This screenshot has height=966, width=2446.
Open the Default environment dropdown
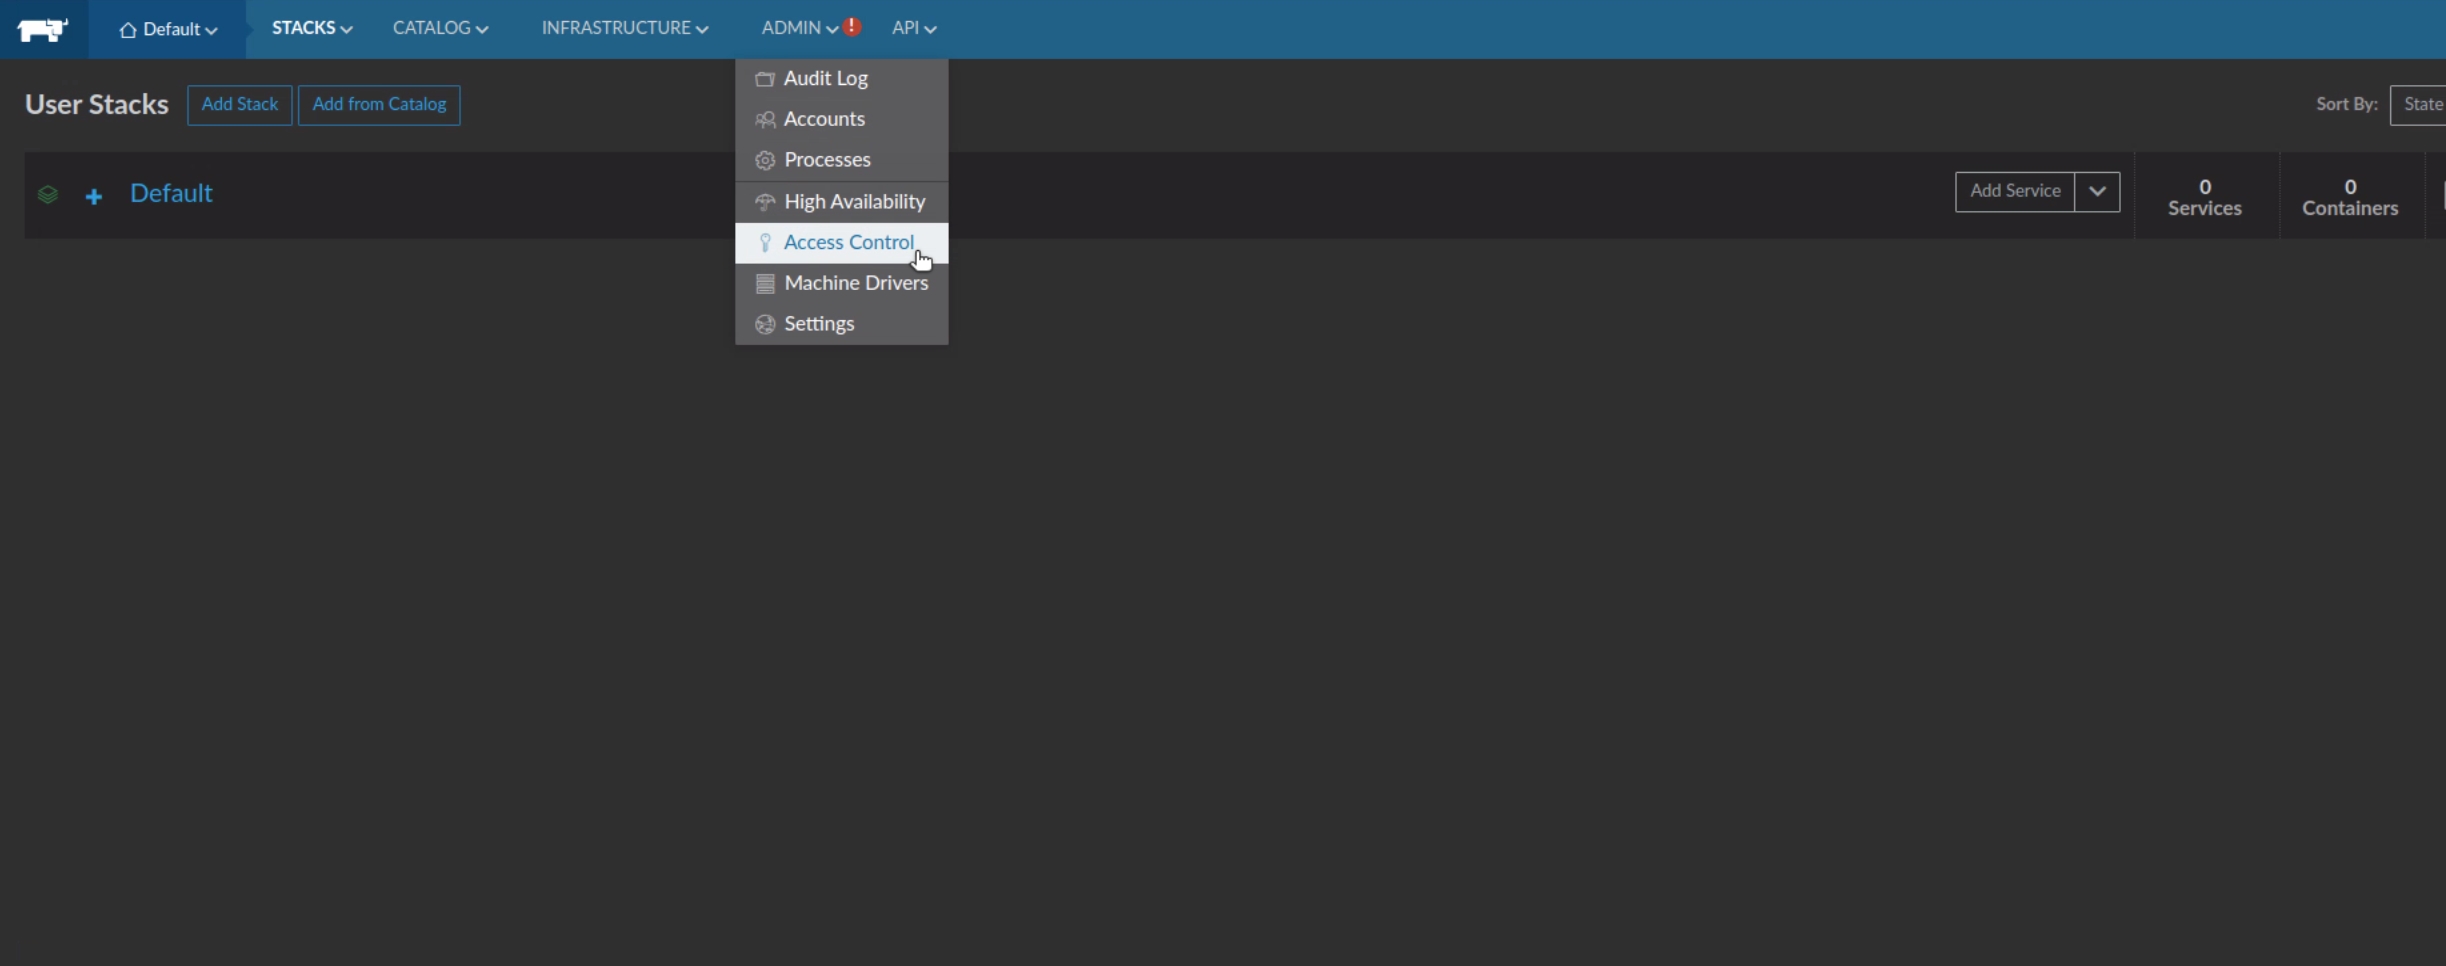168,29
